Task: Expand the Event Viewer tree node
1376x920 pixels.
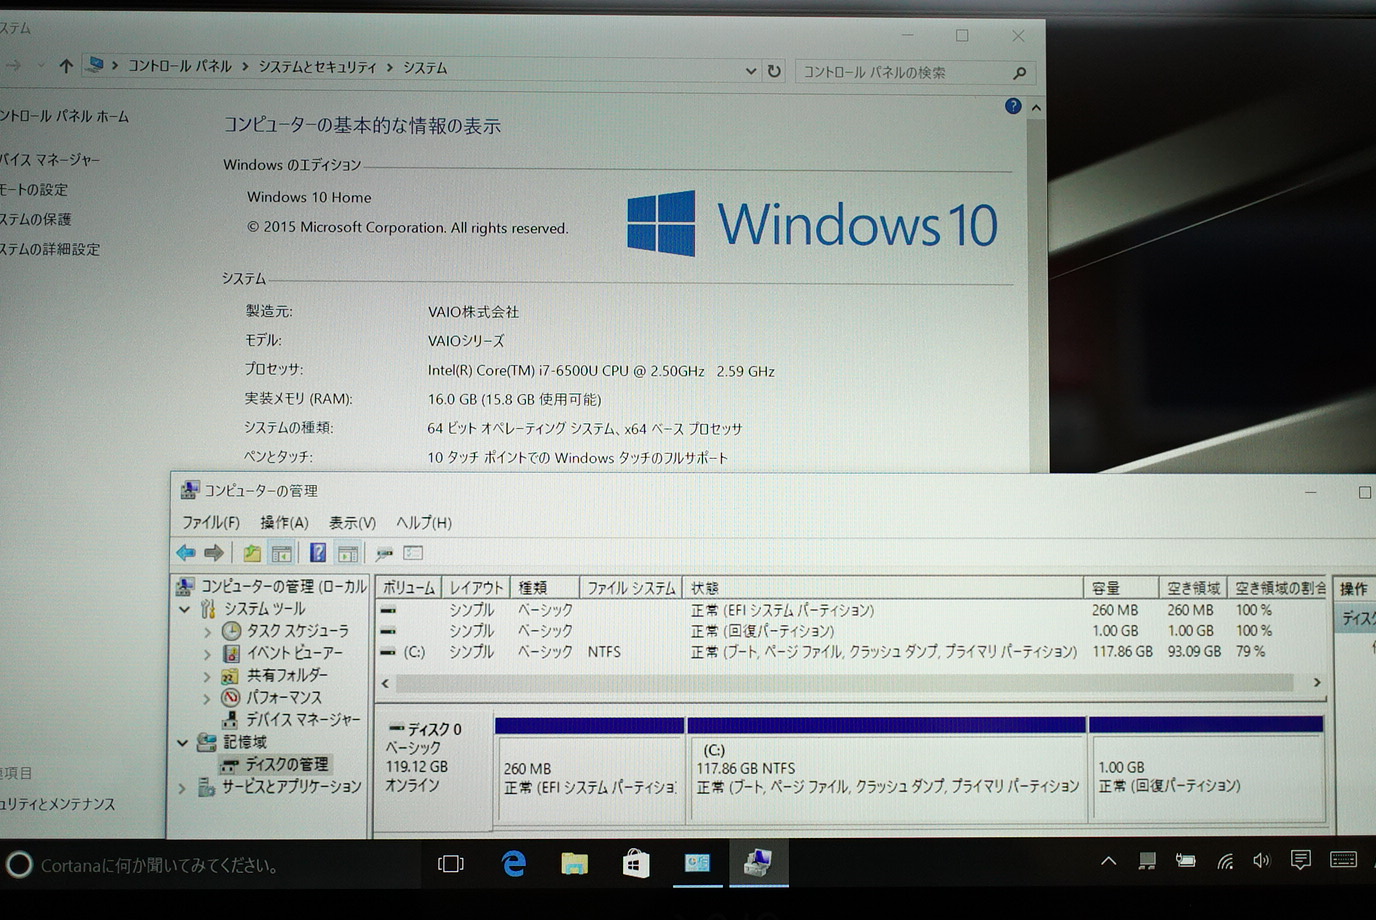Action: coord(207,654)
